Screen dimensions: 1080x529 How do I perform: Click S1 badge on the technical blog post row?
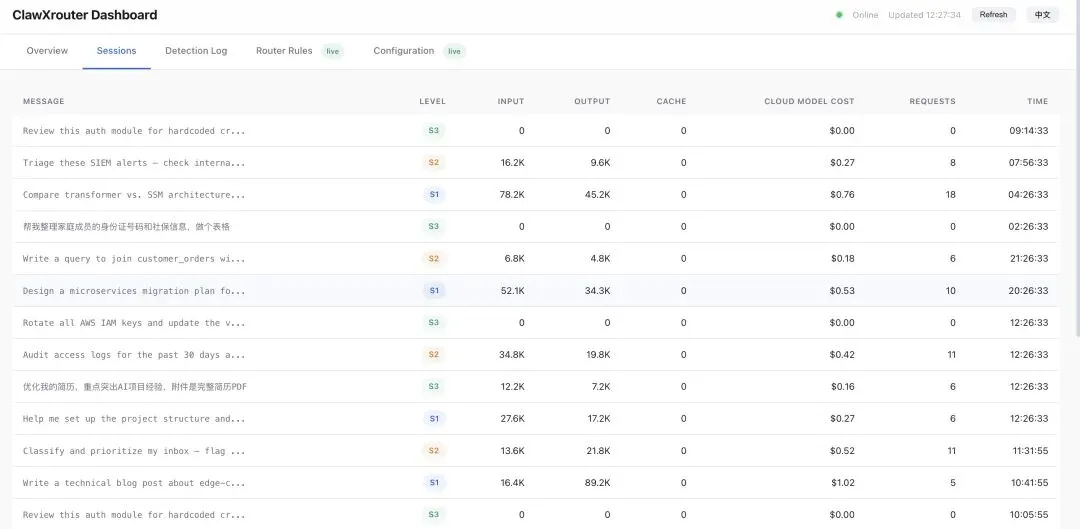[x=434, y=483]
